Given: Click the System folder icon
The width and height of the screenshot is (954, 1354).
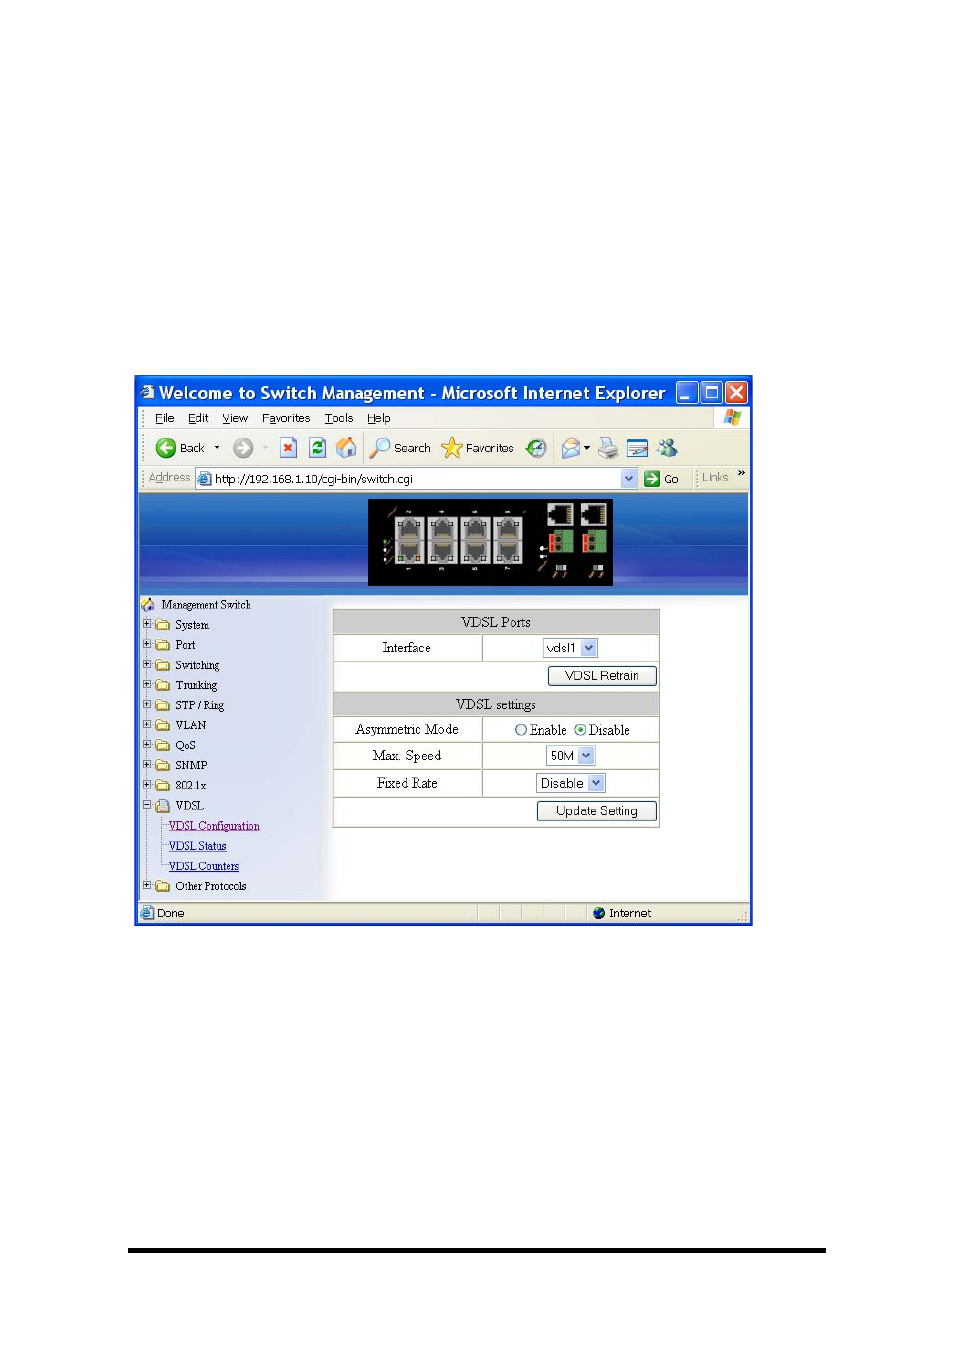Looking at the screenshot, I should [162, 625].
